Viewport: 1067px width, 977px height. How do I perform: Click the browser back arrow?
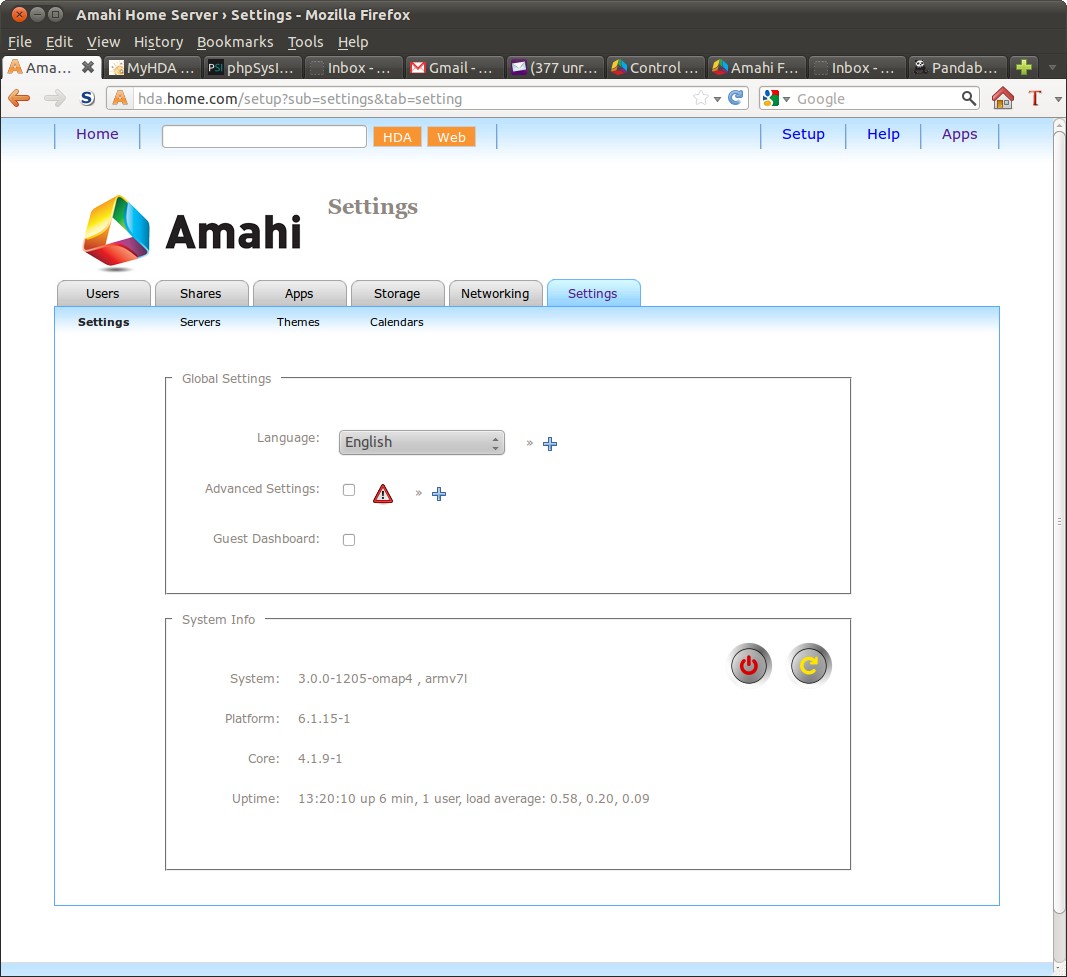pos(19,99)
